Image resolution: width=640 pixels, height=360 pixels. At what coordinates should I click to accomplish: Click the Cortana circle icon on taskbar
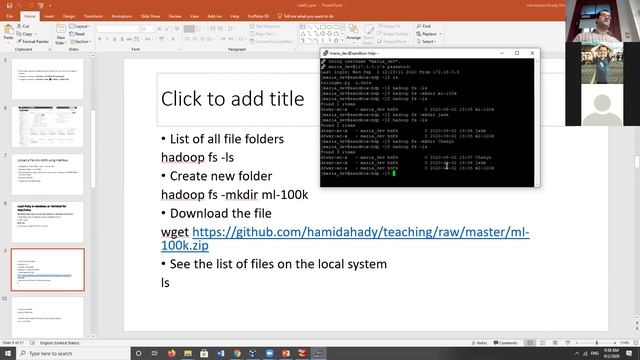138,353
